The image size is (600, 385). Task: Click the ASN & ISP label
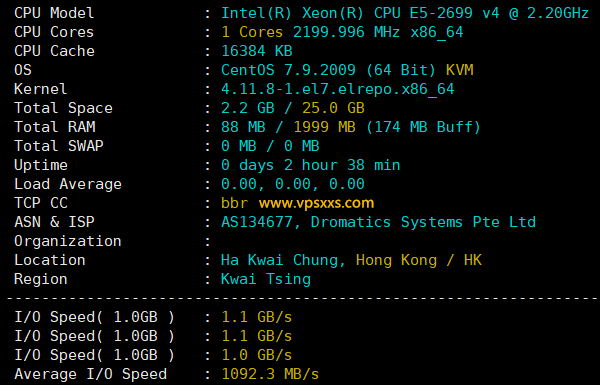coord(54,222)
